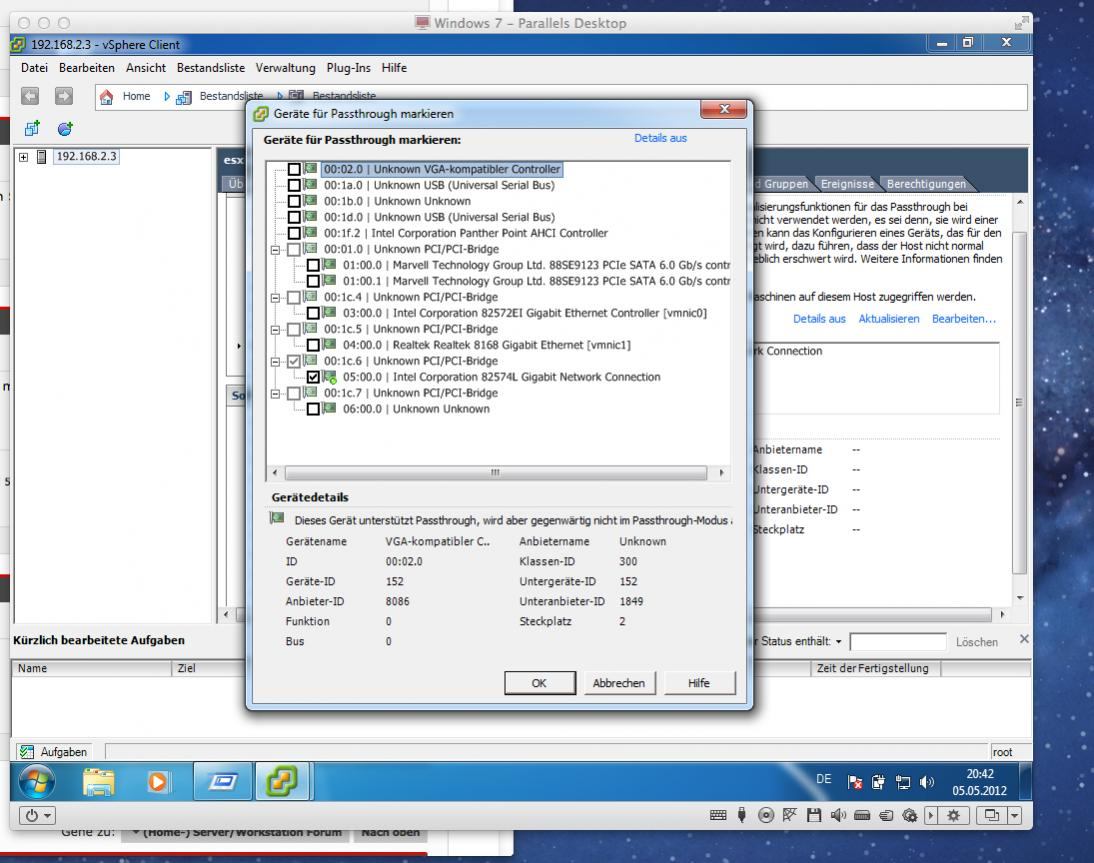Screen dimensions: 1094x863
Task: Click Abbrechen to cancel the dialog
Action: 619,683
